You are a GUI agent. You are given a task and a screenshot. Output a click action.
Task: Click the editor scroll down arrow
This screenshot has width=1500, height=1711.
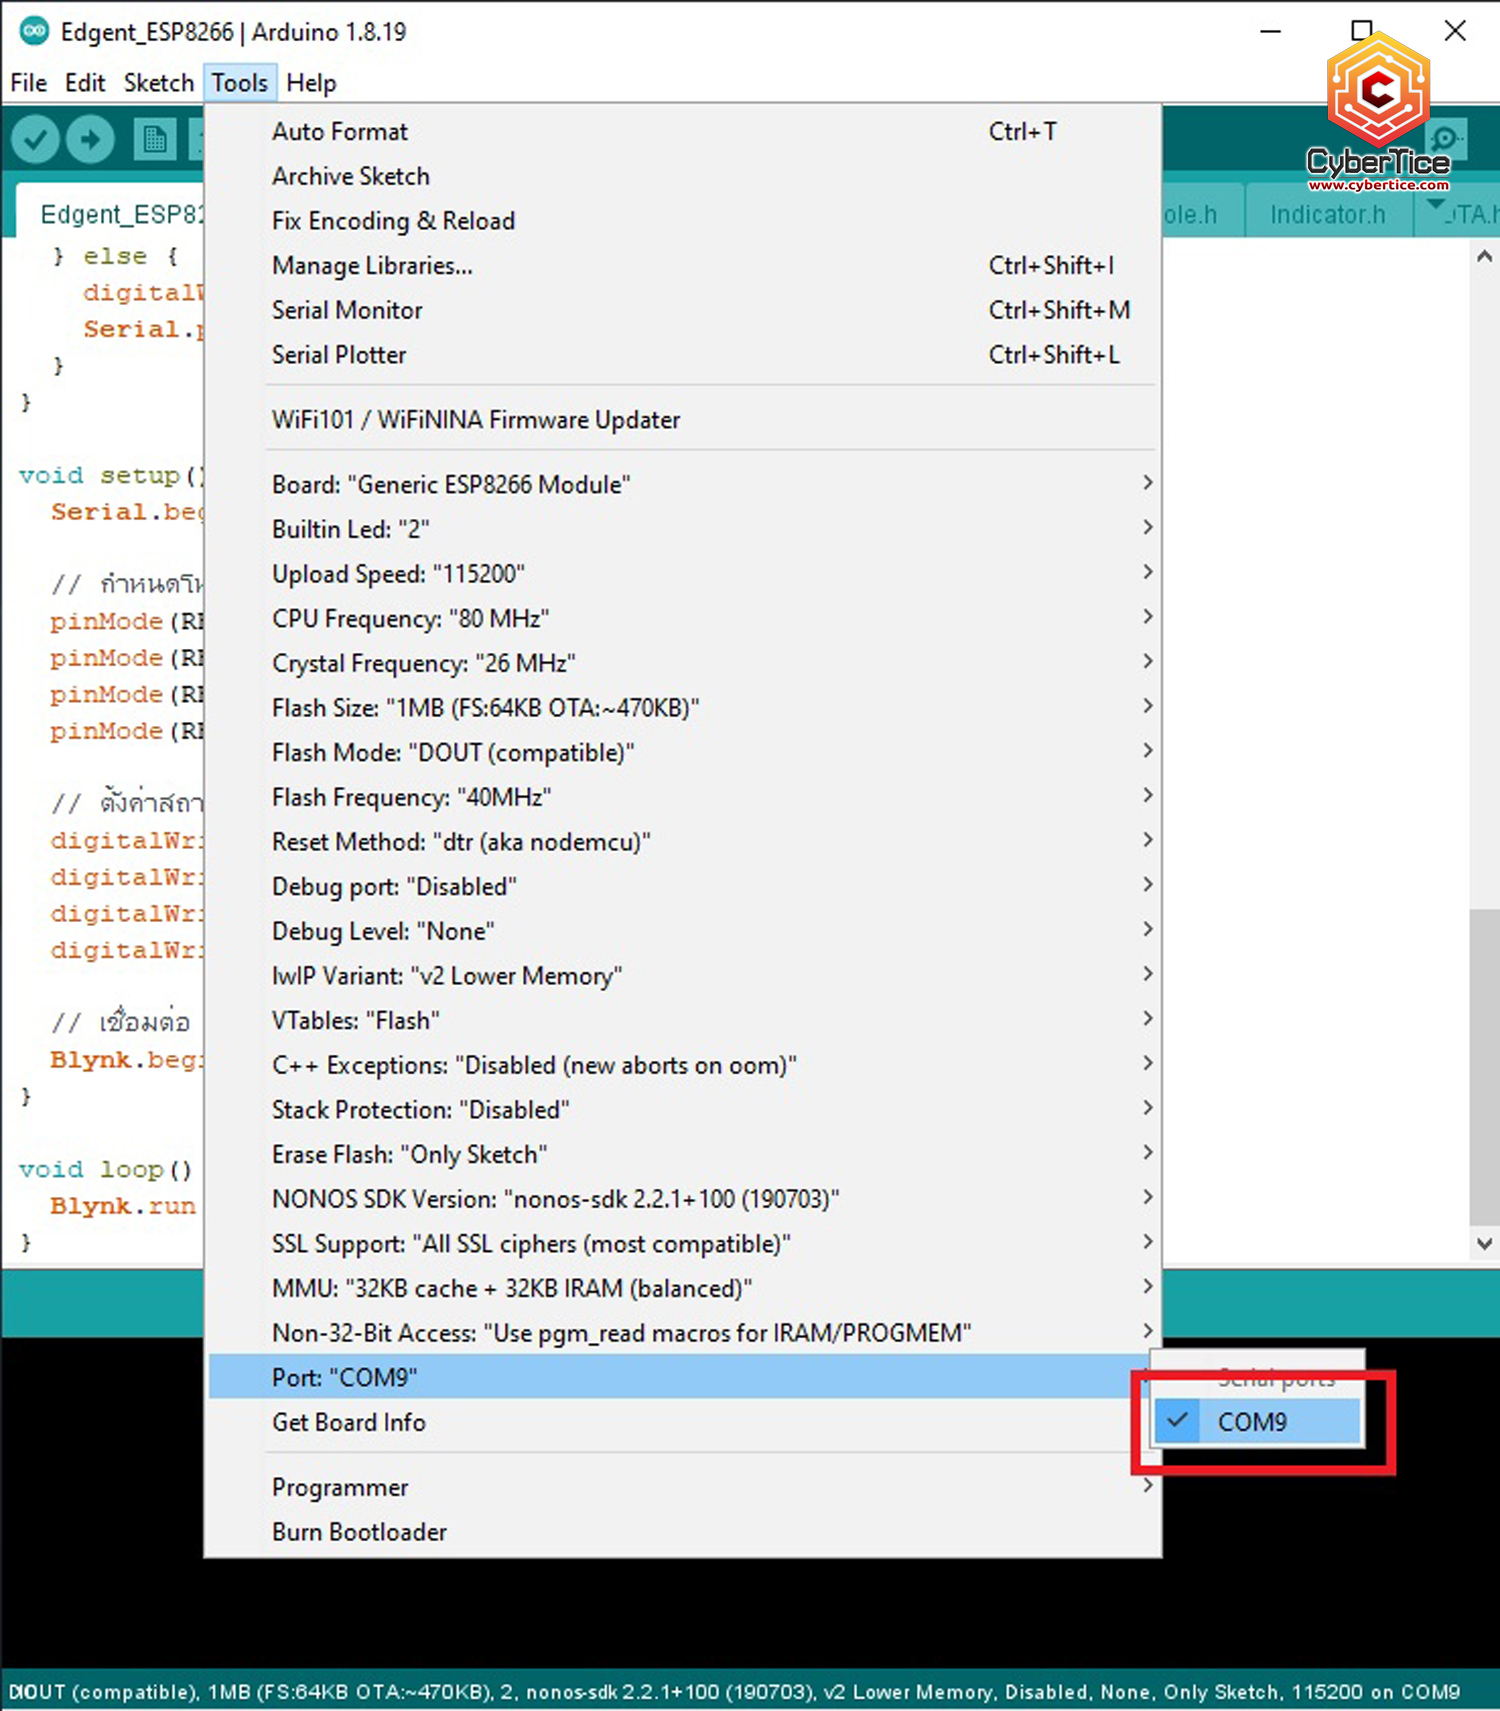point(1484,1244)
